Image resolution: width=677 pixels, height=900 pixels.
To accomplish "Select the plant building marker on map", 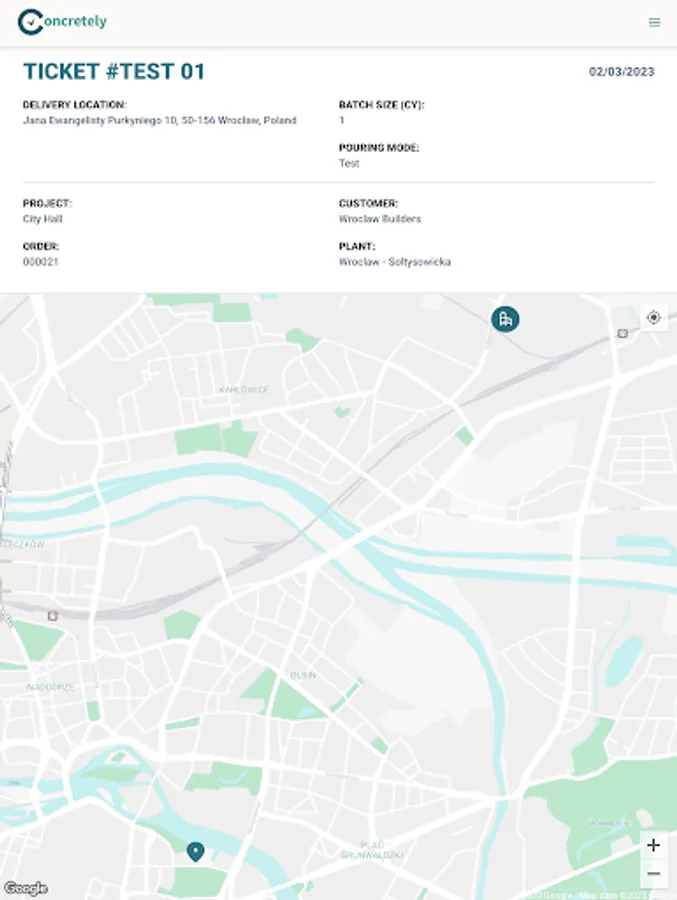I will [x=505, y=319].
